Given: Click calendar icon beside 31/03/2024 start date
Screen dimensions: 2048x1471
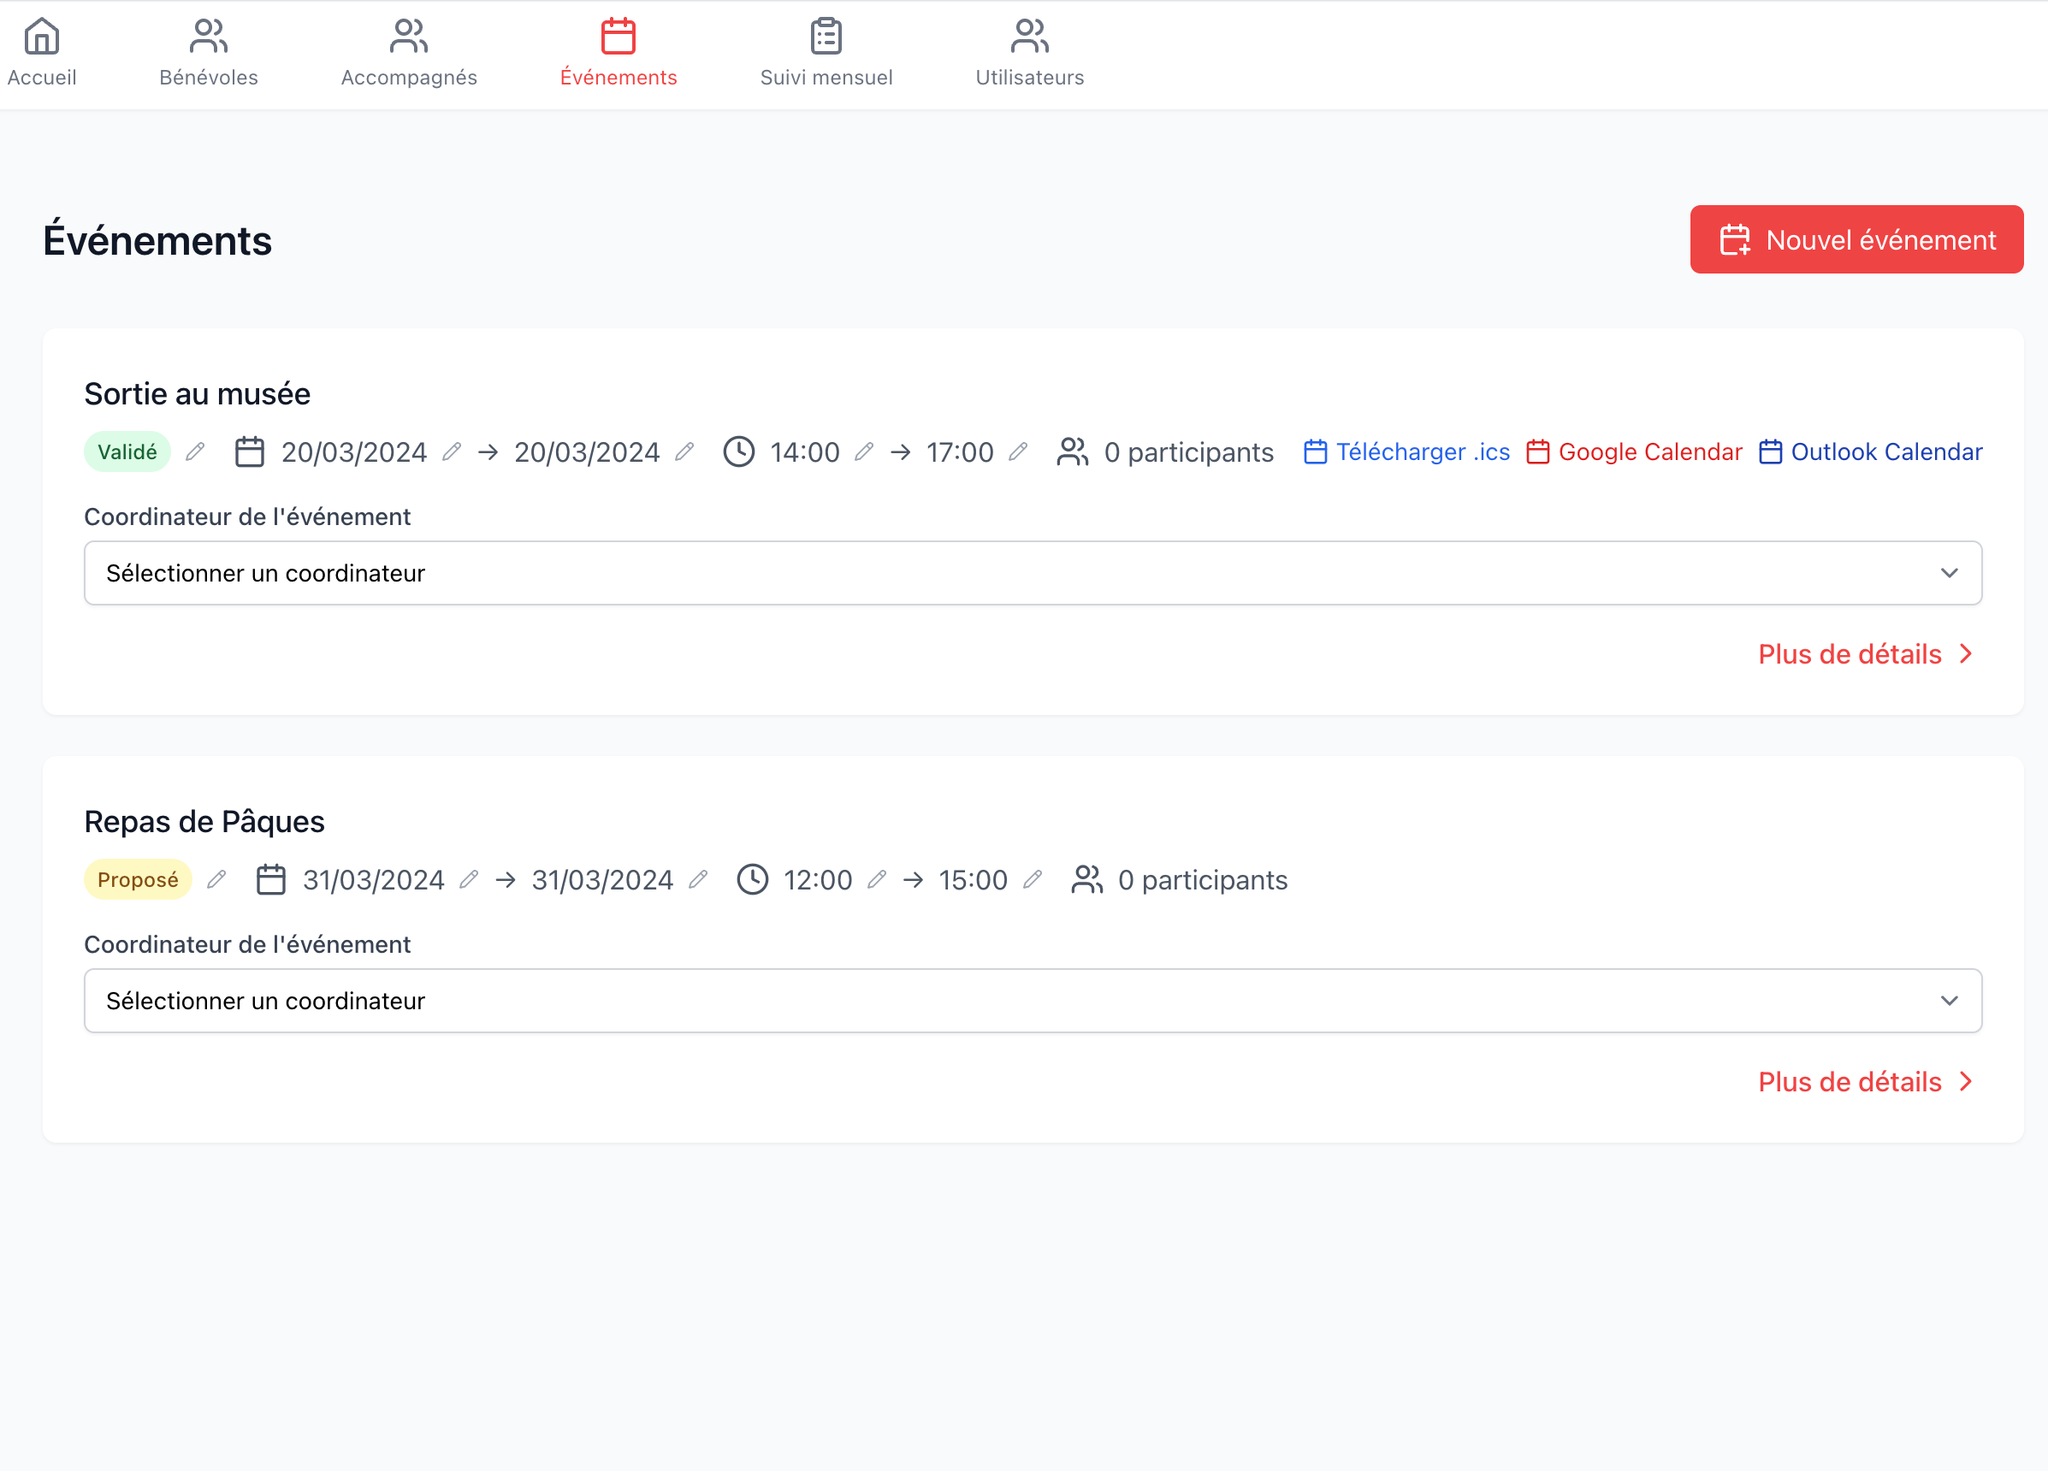Looking at the screenshot, I should tap(271, 880).
